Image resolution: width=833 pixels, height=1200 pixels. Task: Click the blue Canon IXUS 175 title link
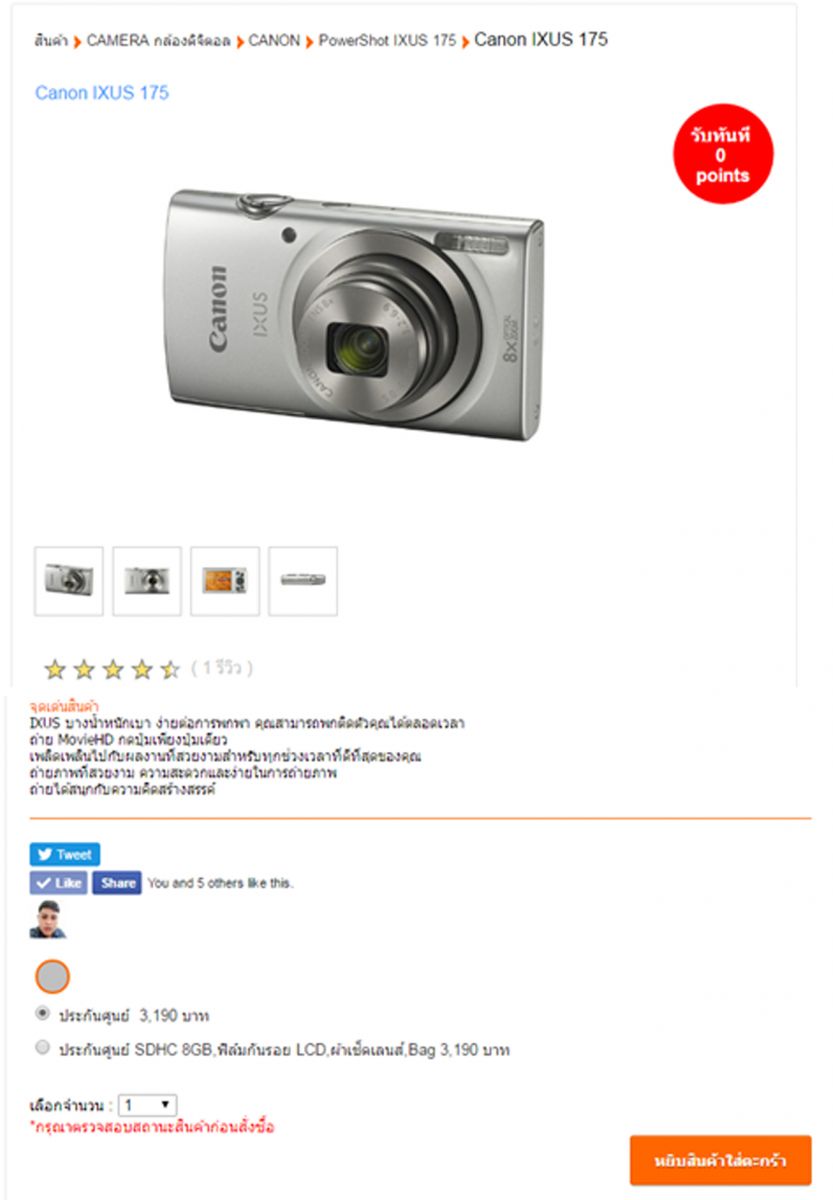pyautogui.click(x=102, y=93)
